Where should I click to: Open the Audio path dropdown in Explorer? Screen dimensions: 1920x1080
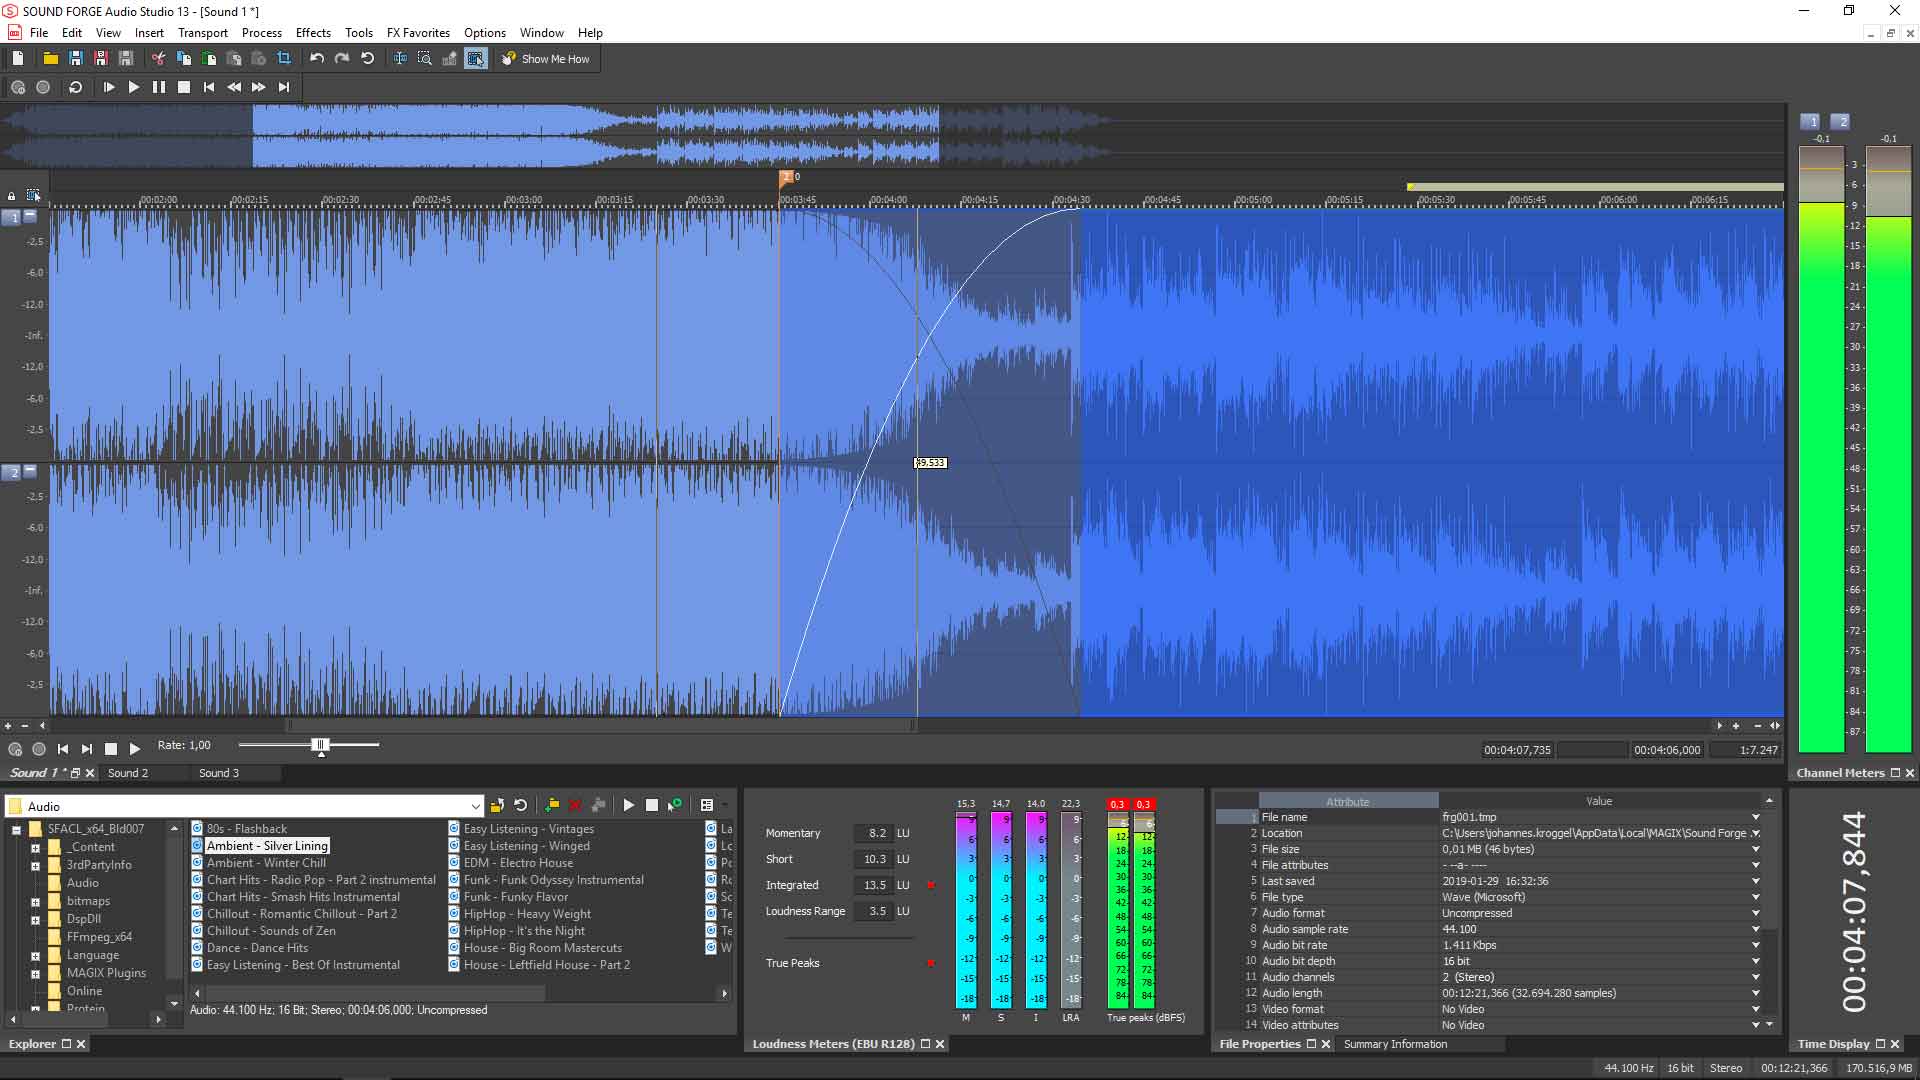tap(477, 805)
